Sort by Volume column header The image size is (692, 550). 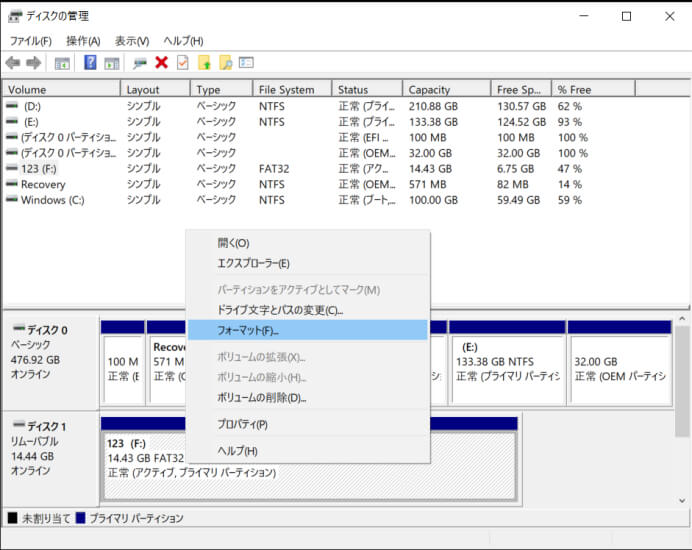pos(62,90)
